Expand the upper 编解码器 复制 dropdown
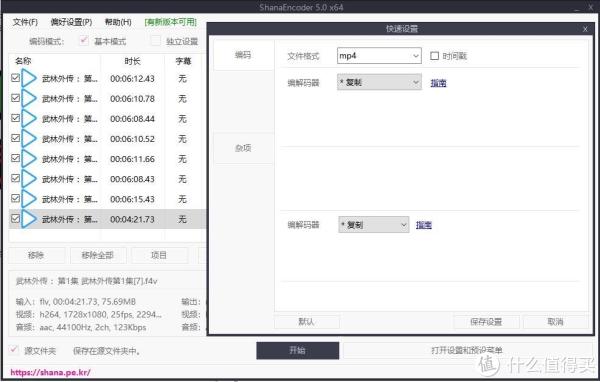 [379, 82]
